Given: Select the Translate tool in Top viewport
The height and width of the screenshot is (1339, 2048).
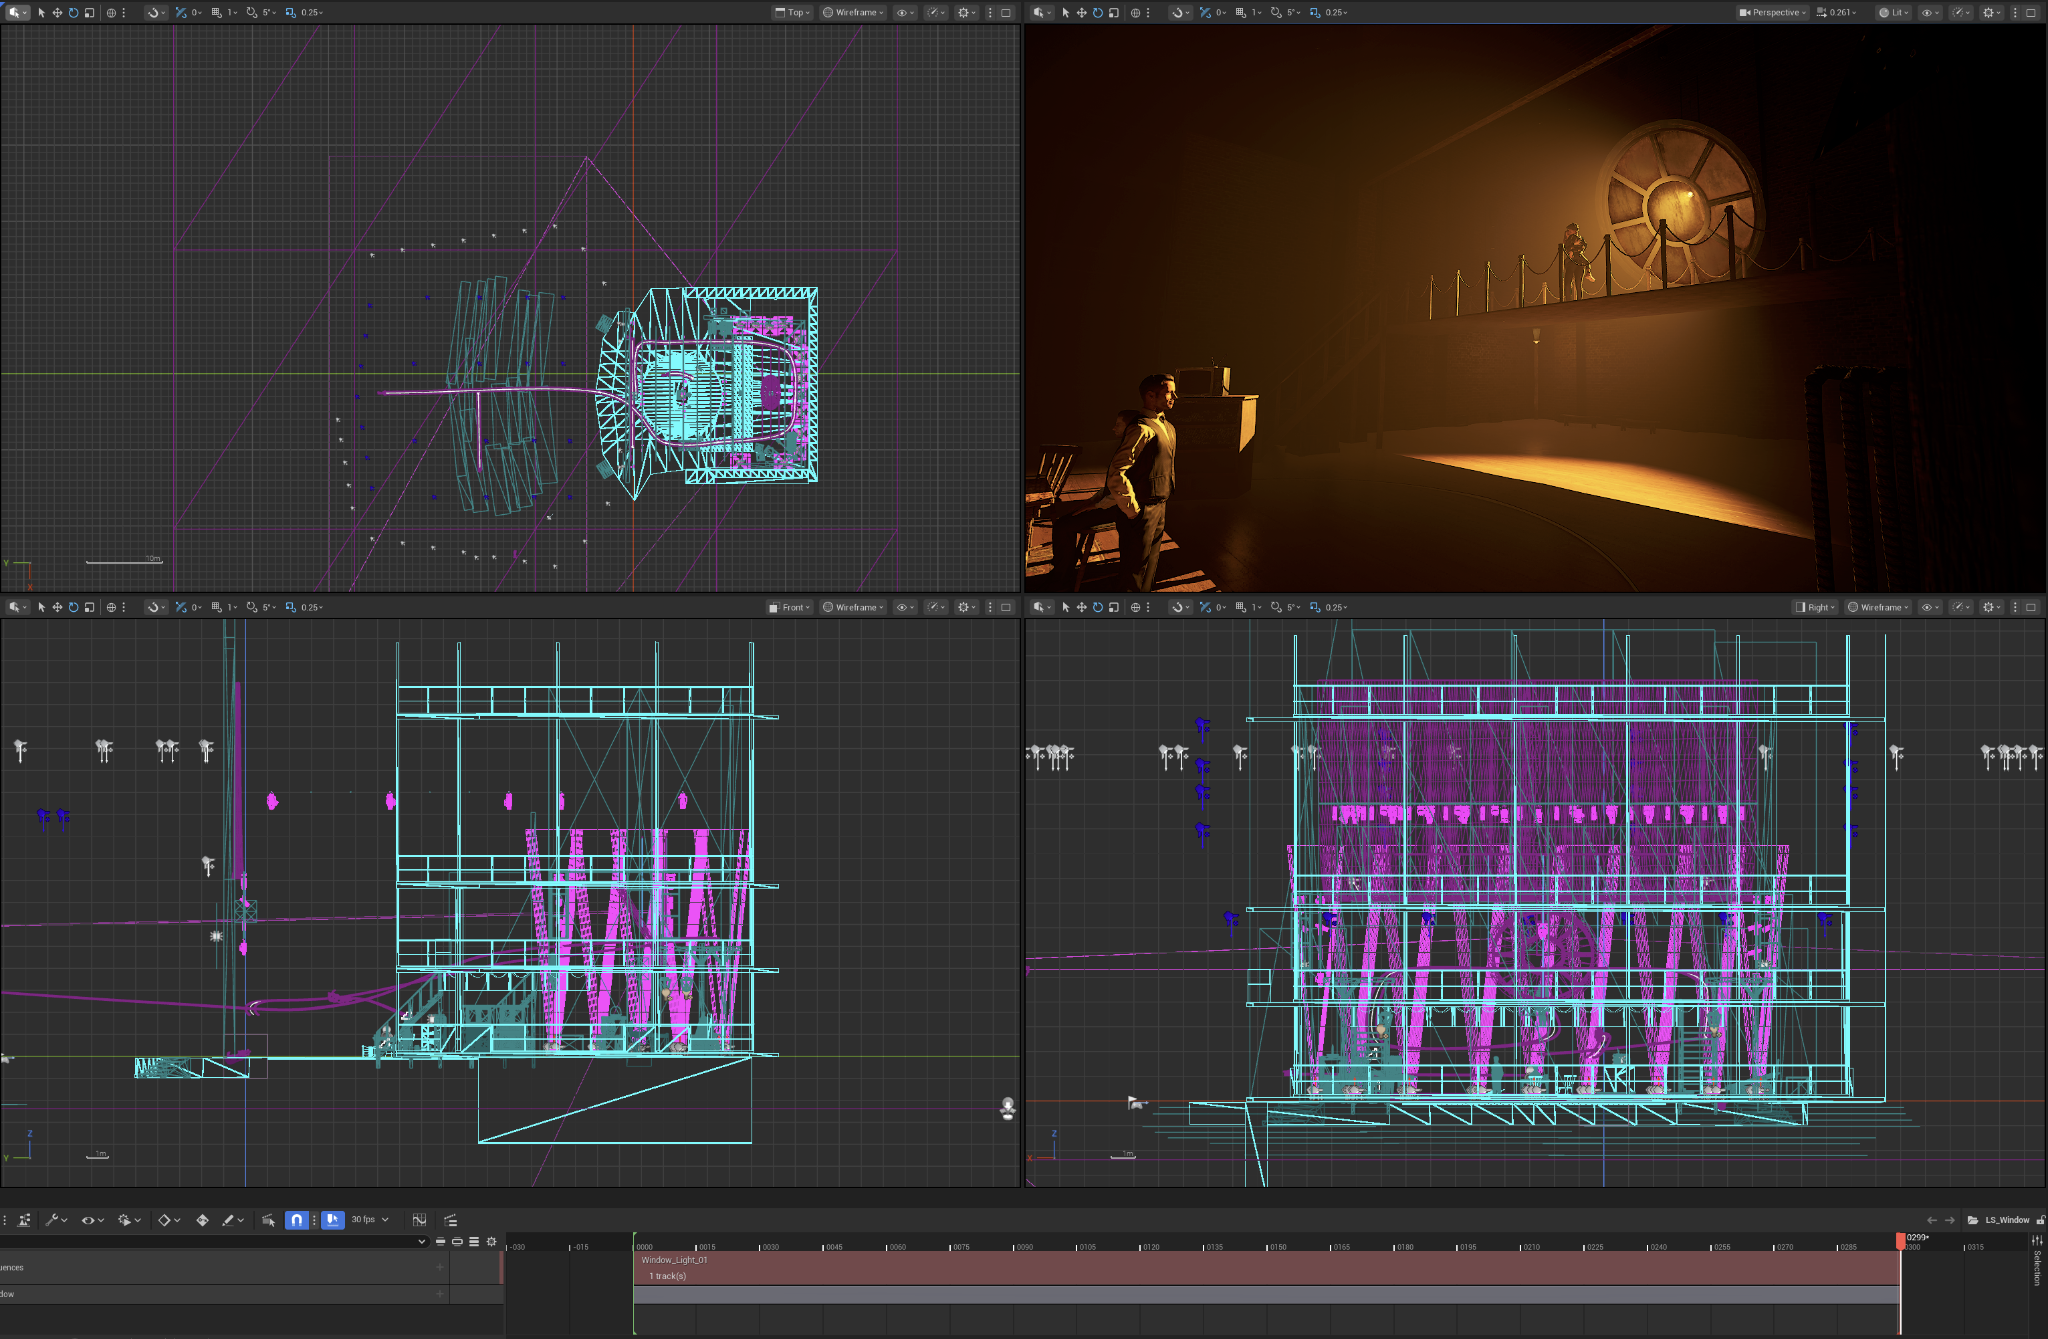Looking at the screenshot, I should 57,13.
